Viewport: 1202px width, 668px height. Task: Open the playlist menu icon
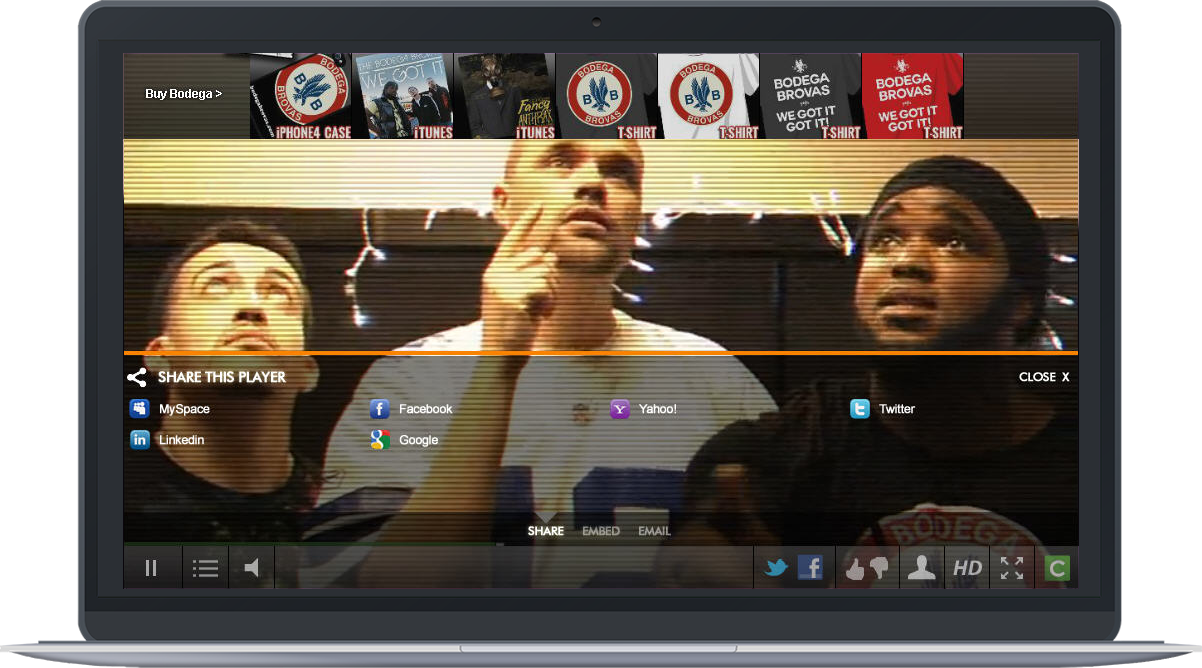[205, 568]
